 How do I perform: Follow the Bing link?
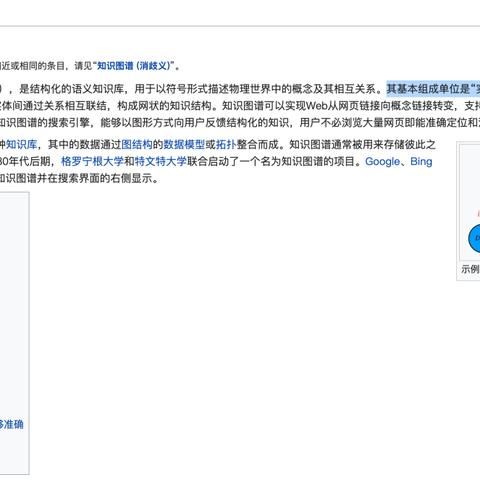click(421, 162)
